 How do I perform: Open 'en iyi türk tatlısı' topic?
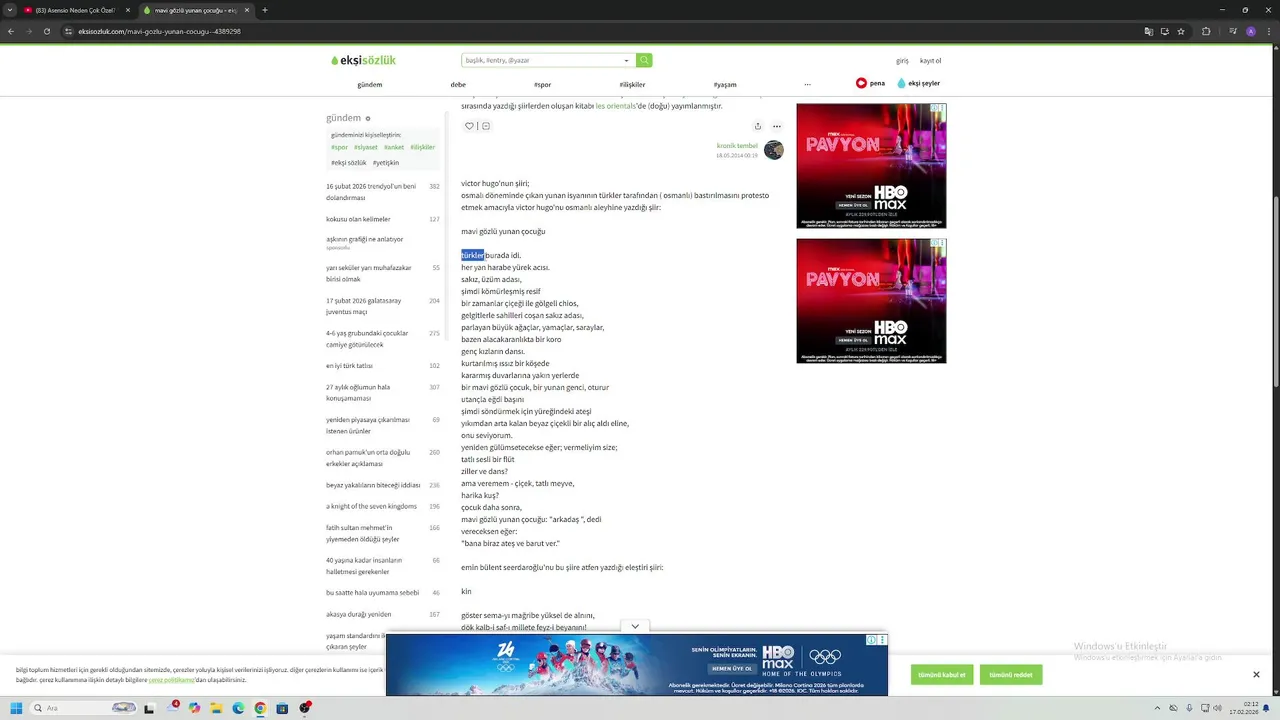click(x=349, y=366)
